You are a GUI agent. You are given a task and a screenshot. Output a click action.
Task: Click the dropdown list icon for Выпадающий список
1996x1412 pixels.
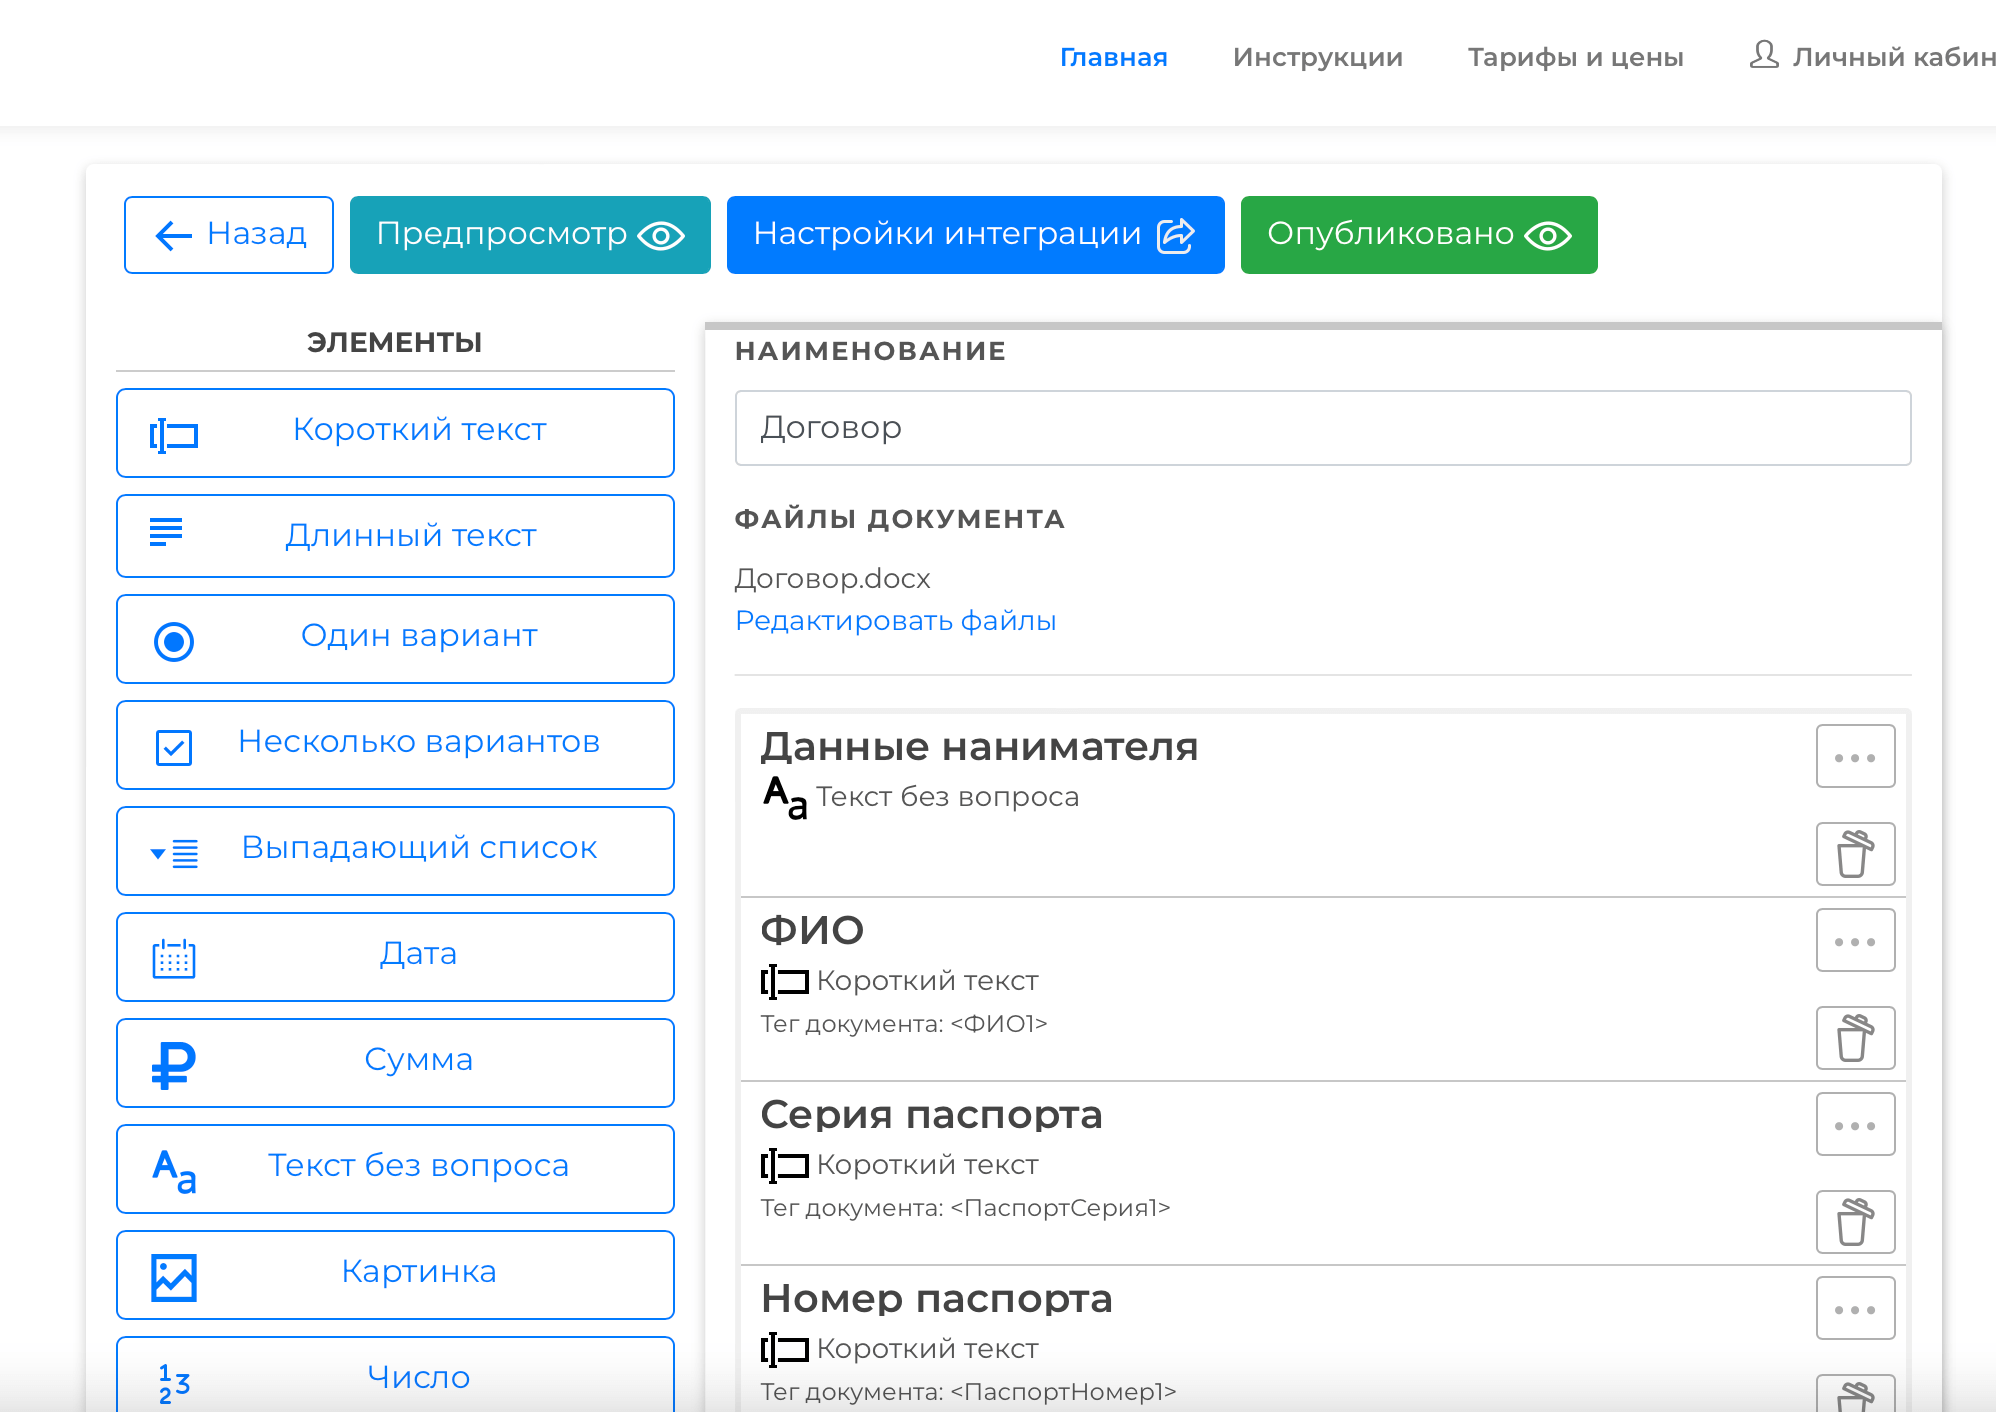tap(174, 853)
